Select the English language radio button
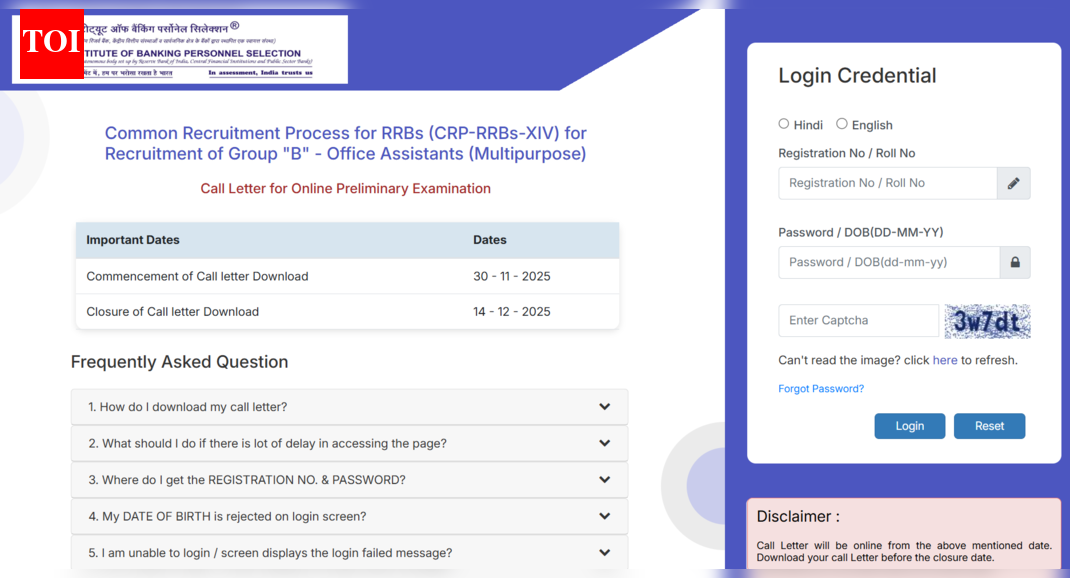 pyautogui.click(x=841, y=124)
